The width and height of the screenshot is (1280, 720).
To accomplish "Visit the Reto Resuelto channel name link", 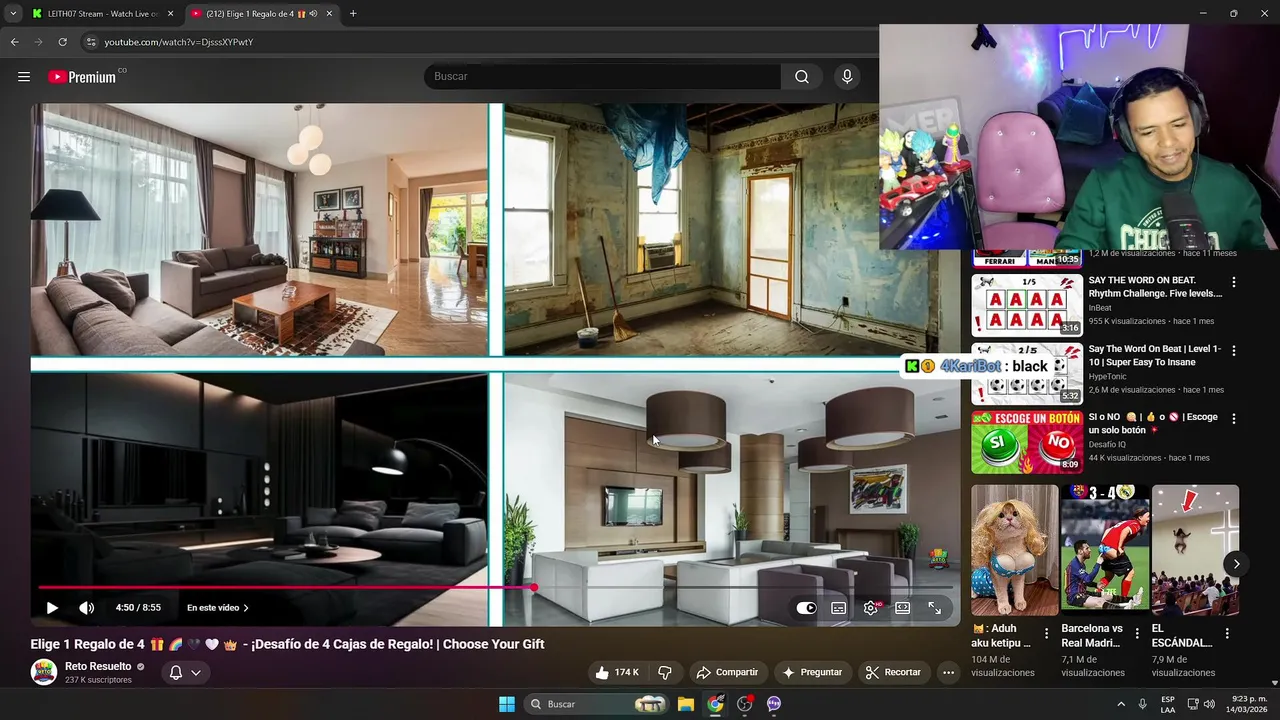I will 98,666.
